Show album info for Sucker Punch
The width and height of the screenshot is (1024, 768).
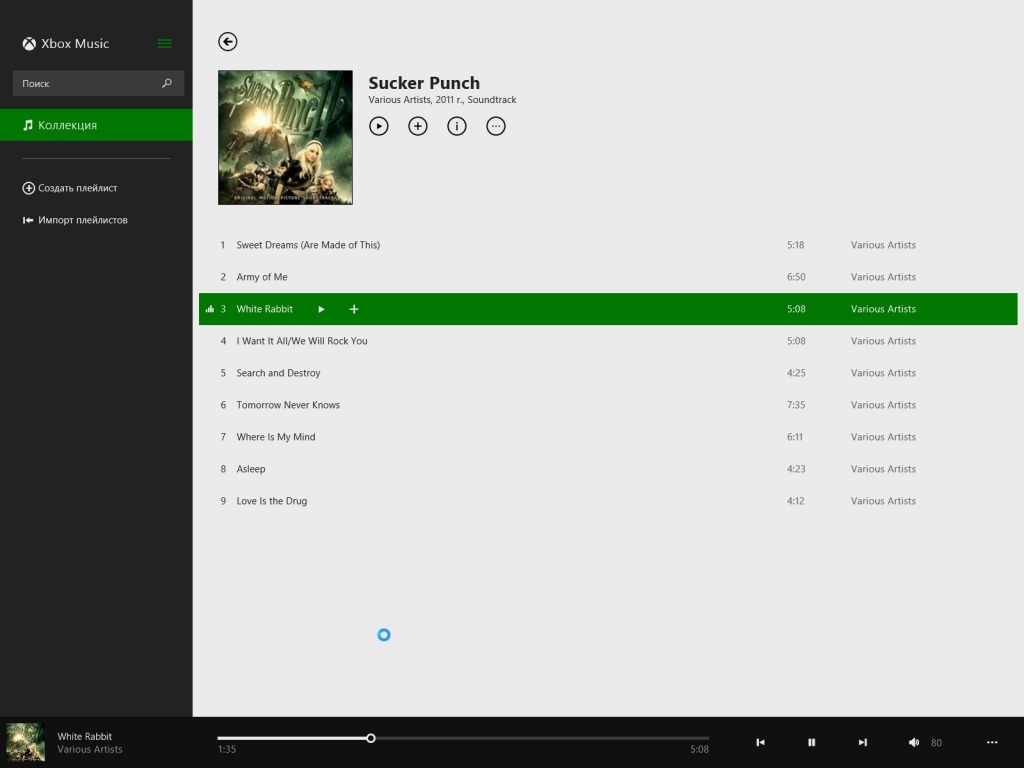(457, 126)
